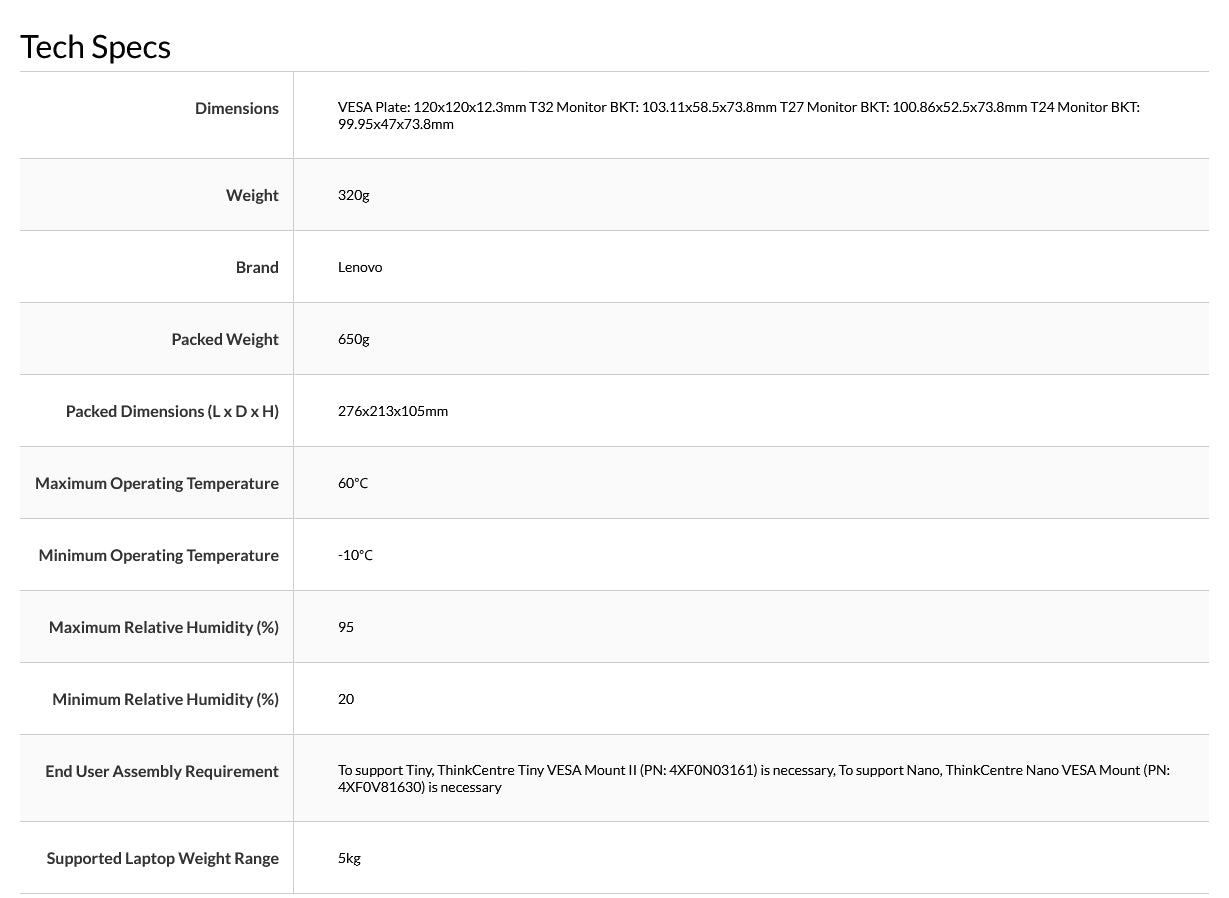Screen dimensions: 1229x898
Task: Click the Lenovo brand value
Action: click(360, 267)
